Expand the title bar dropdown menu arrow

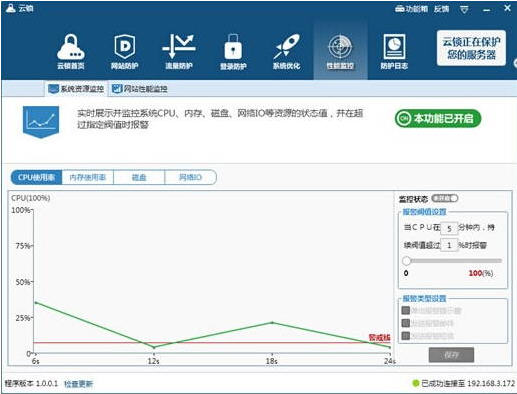coord(464,10)
